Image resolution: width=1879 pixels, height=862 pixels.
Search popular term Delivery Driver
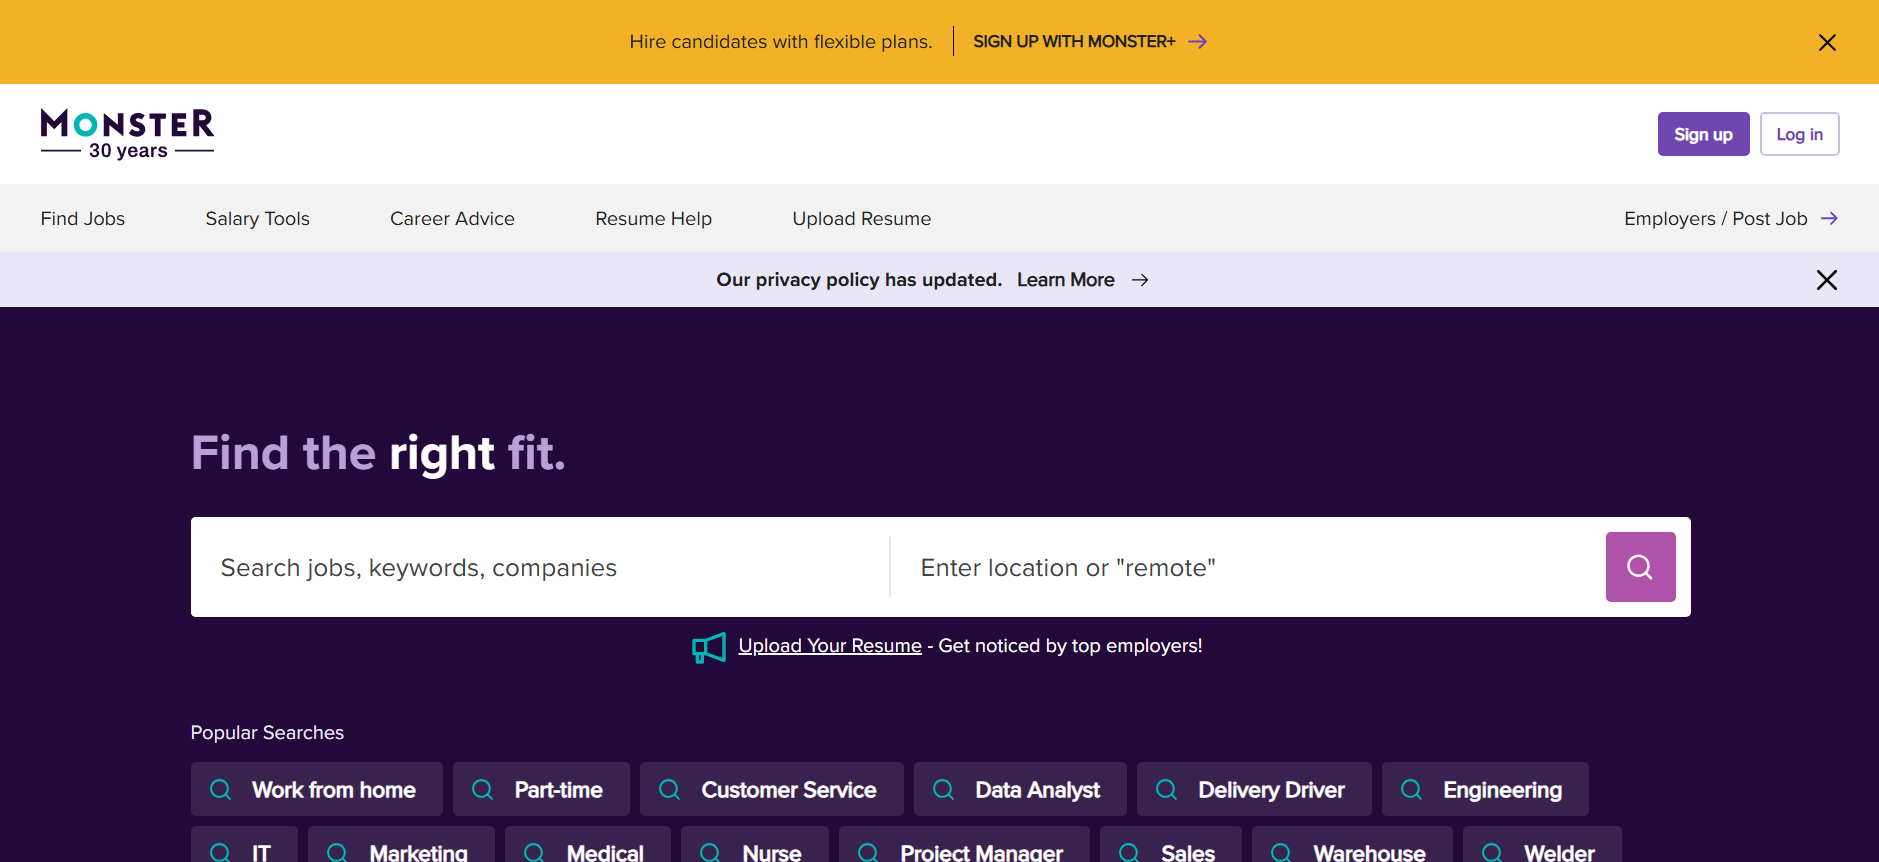[x=1254, y=790]
